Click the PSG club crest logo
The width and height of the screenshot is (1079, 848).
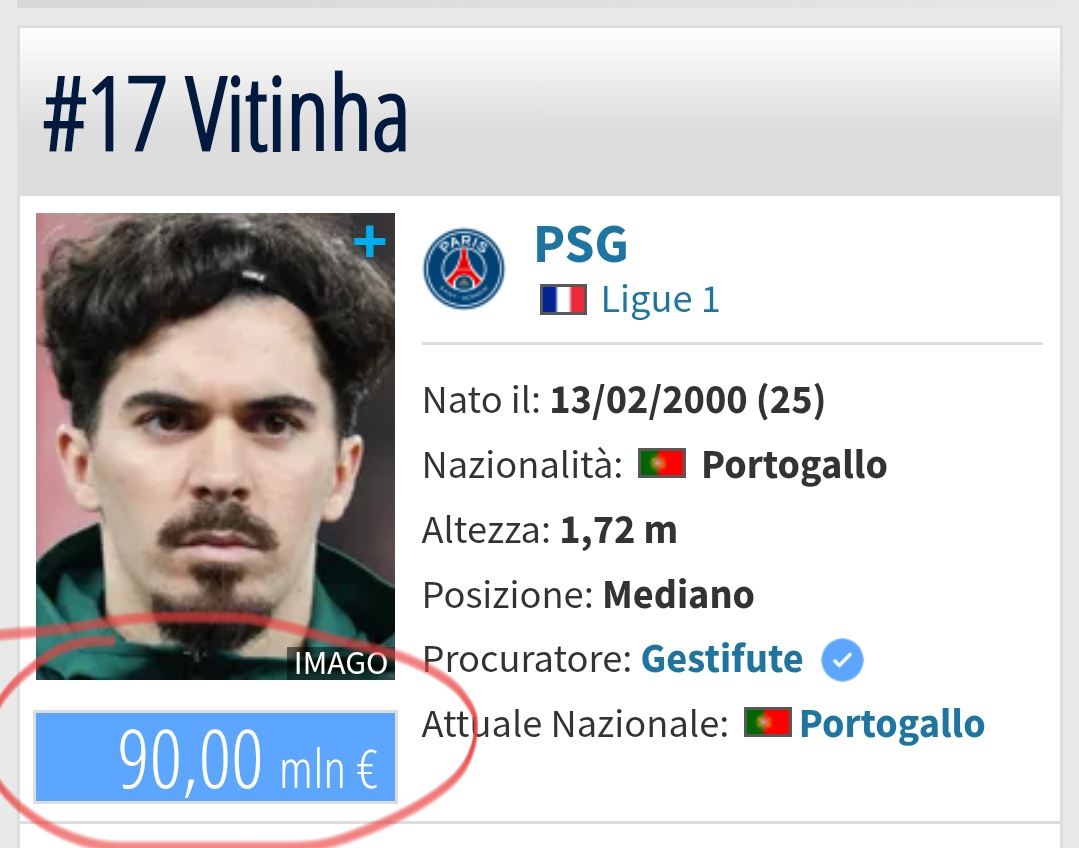click(x=464, y=268)
